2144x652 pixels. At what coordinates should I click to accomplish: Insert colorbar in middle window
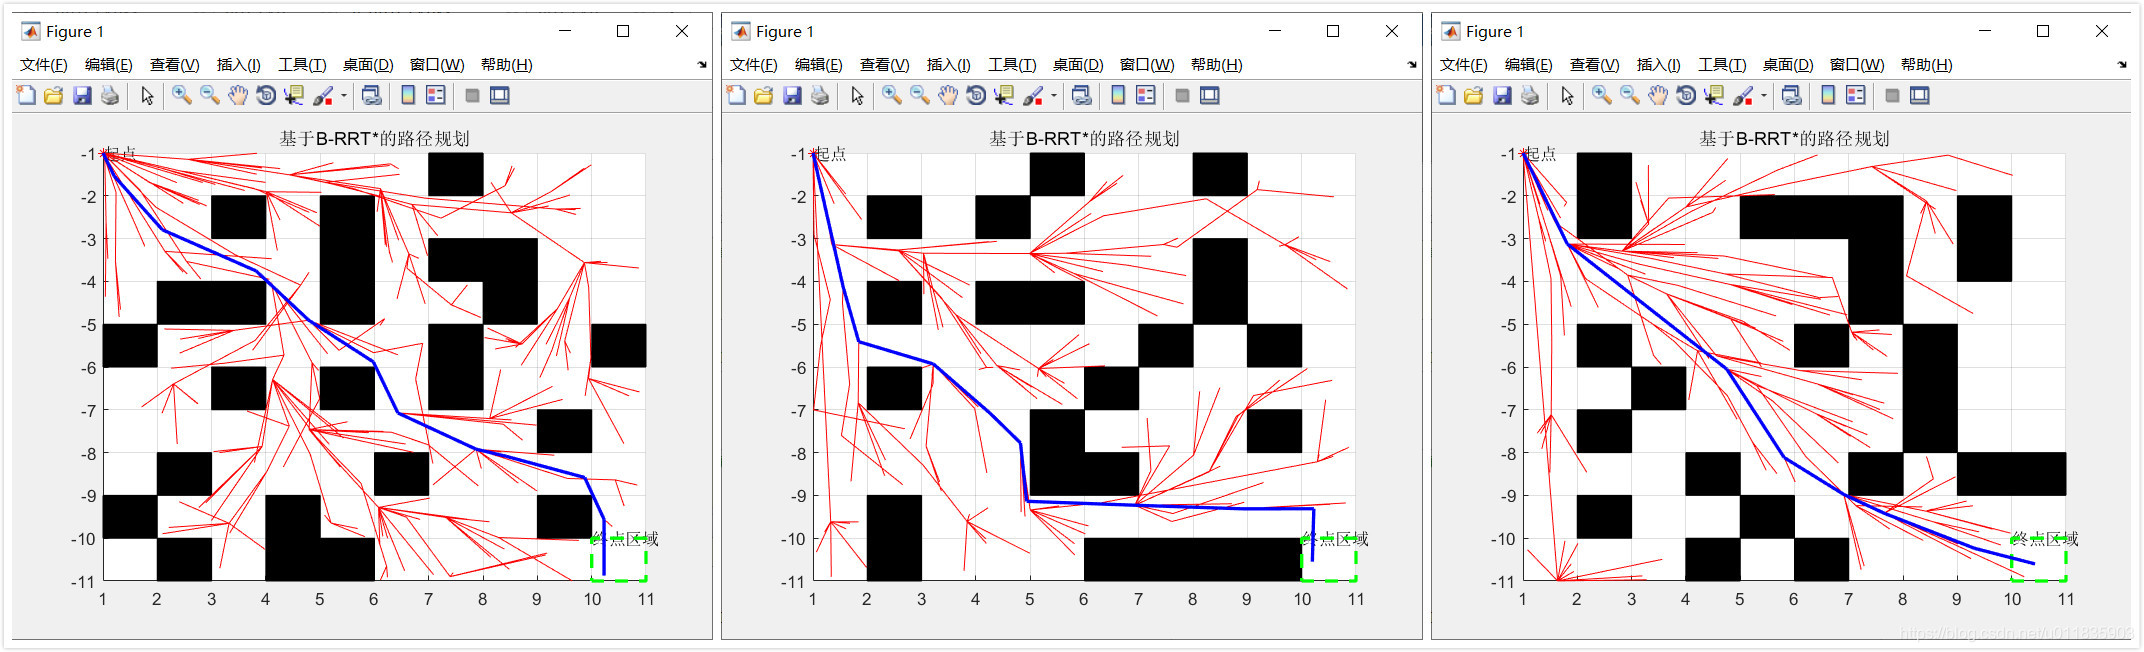1118,95
